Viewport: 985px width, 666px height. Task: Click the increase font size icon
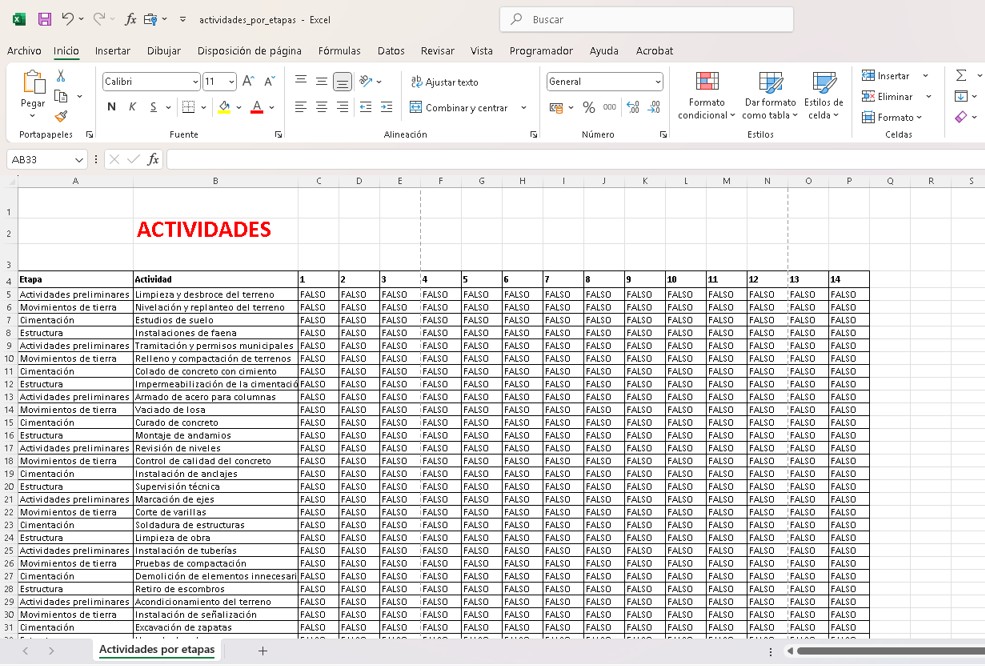[x=249, y=82]
